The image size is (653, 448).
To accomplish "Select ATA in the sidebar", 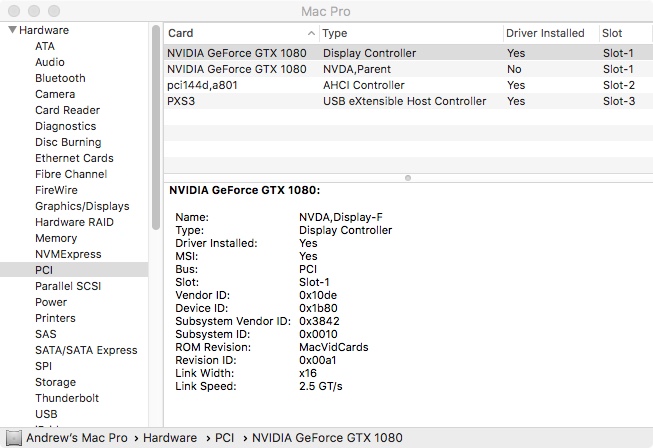I will pyautogui.click(x=45, y=46).
